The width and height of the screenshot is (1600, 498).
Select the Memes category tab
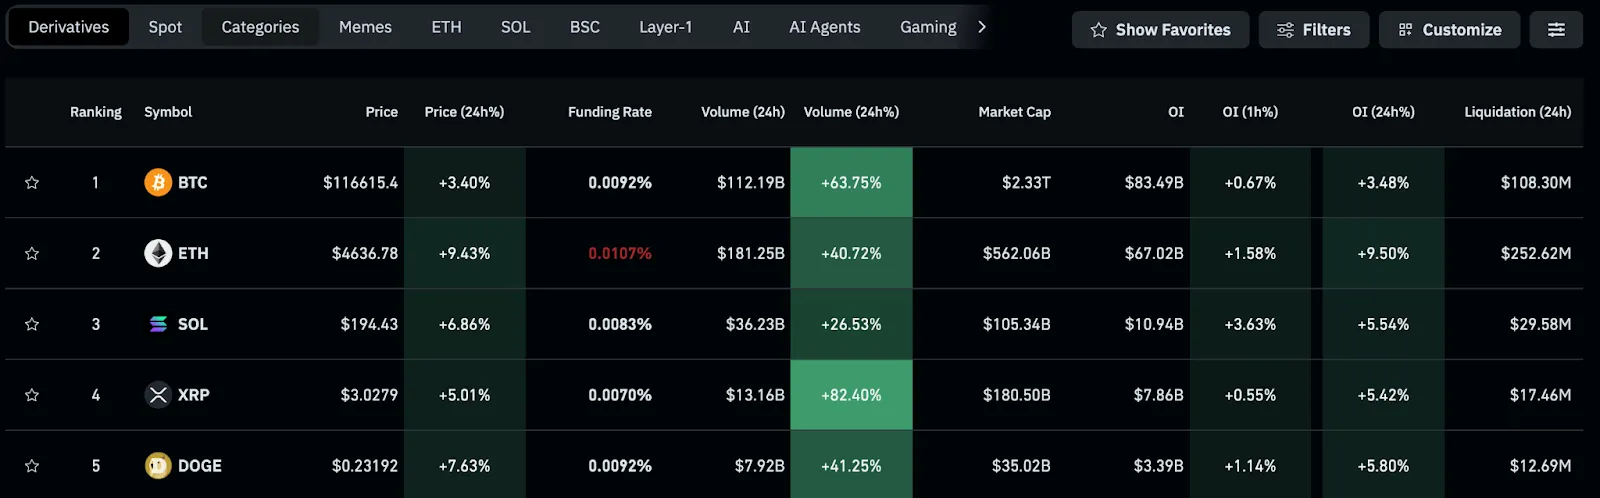365,27
